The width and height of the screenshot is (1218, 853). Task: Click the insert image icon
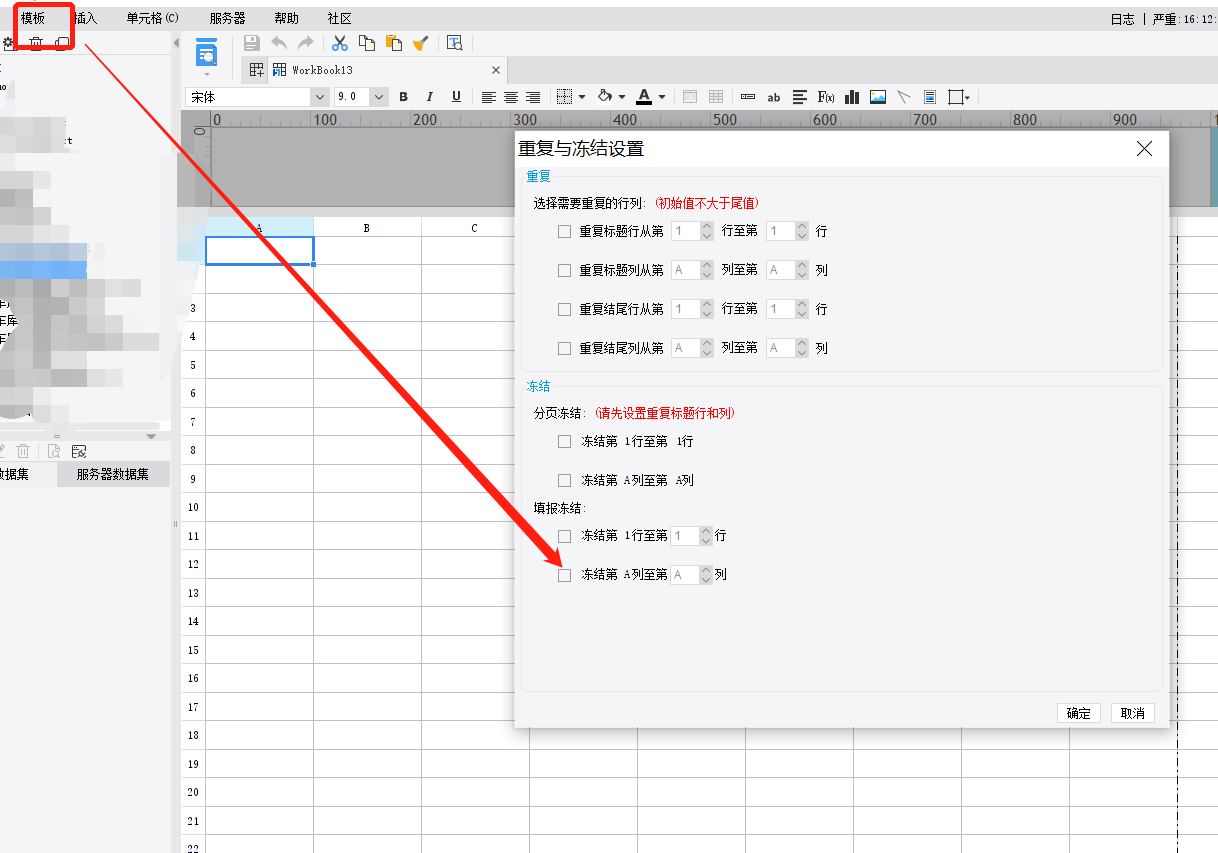(878, 97)
